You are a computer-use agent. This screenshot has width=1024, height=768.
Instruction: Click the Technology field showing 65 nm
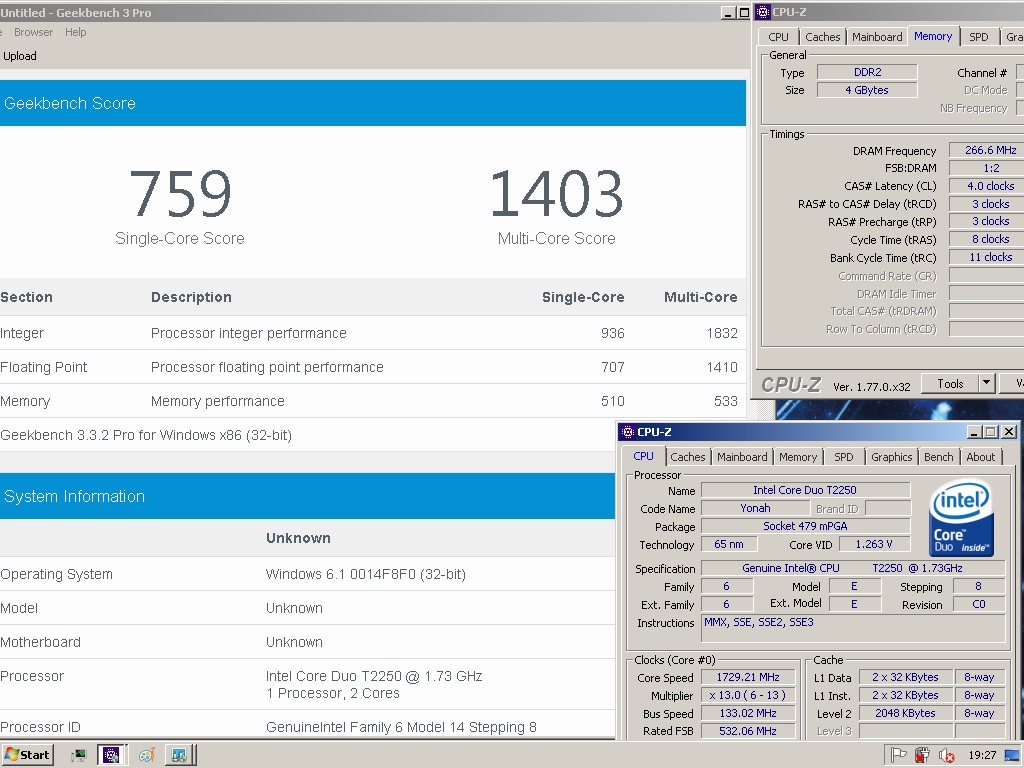(x=729, y=544)
